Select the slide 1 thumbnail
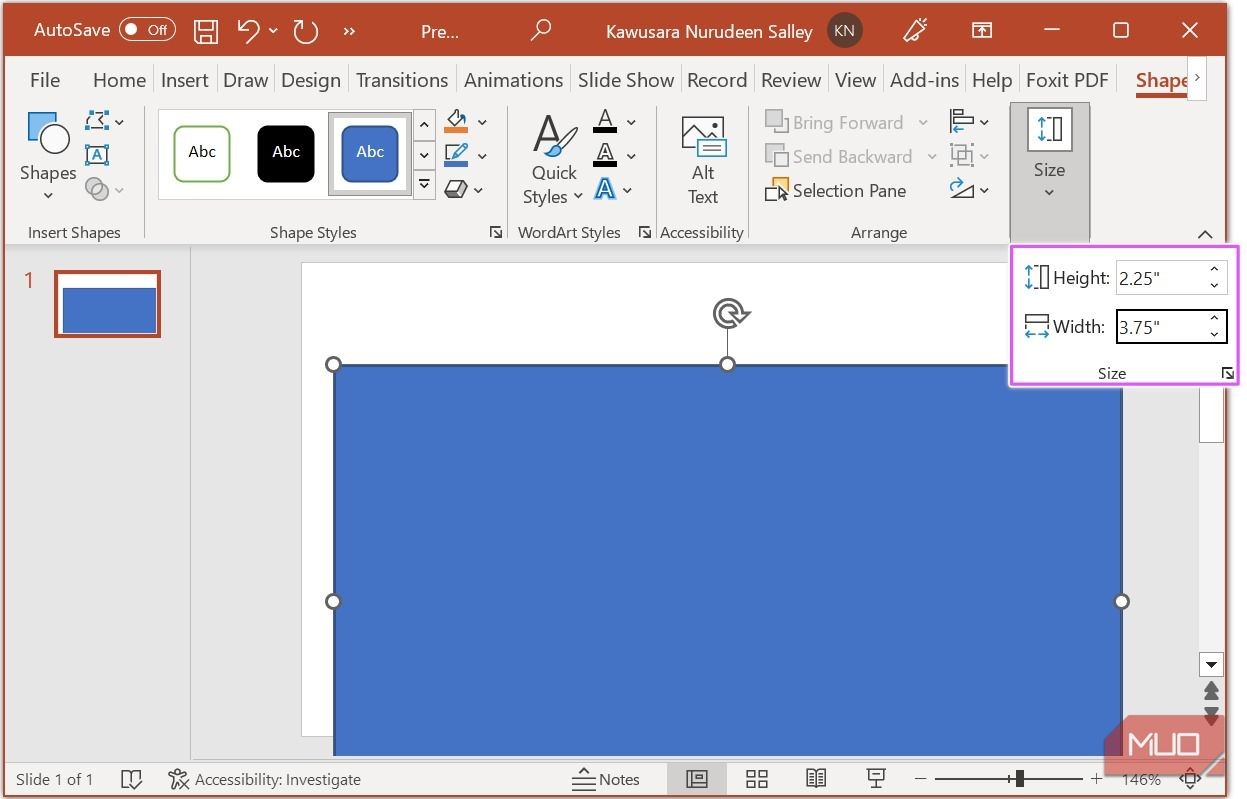This screenshot has width=1247, height=799. point(107,304)
